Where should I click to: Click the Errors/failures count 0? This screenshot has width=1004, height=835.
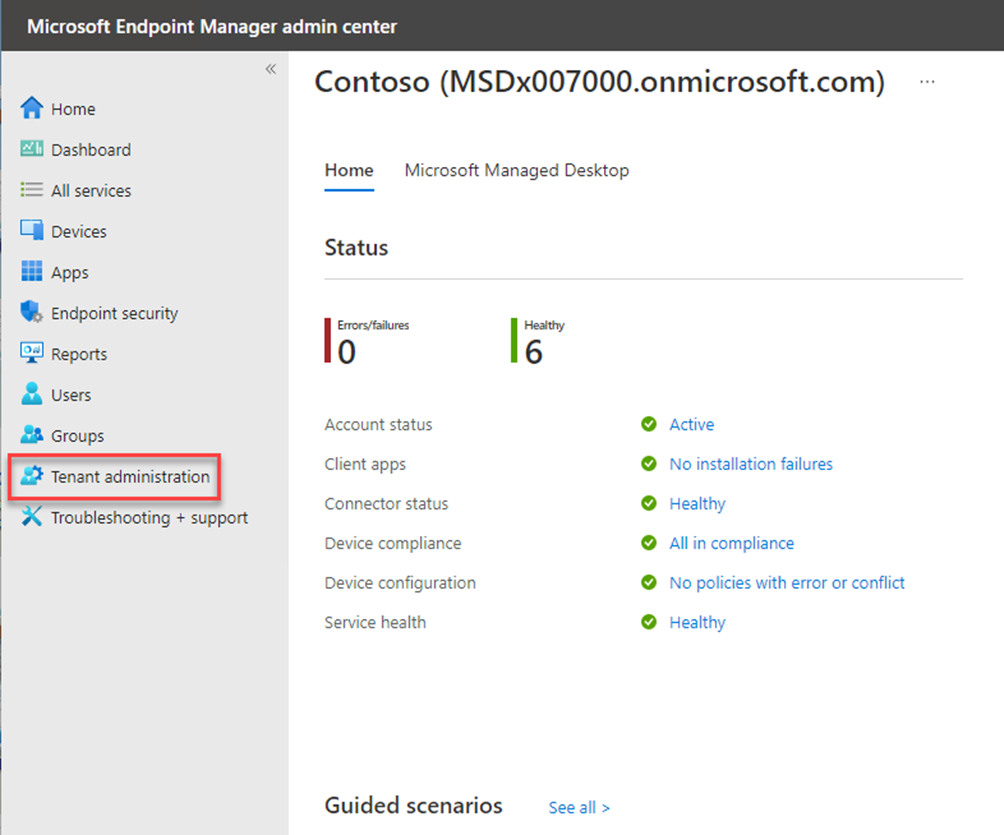click(x=346, y=352)
